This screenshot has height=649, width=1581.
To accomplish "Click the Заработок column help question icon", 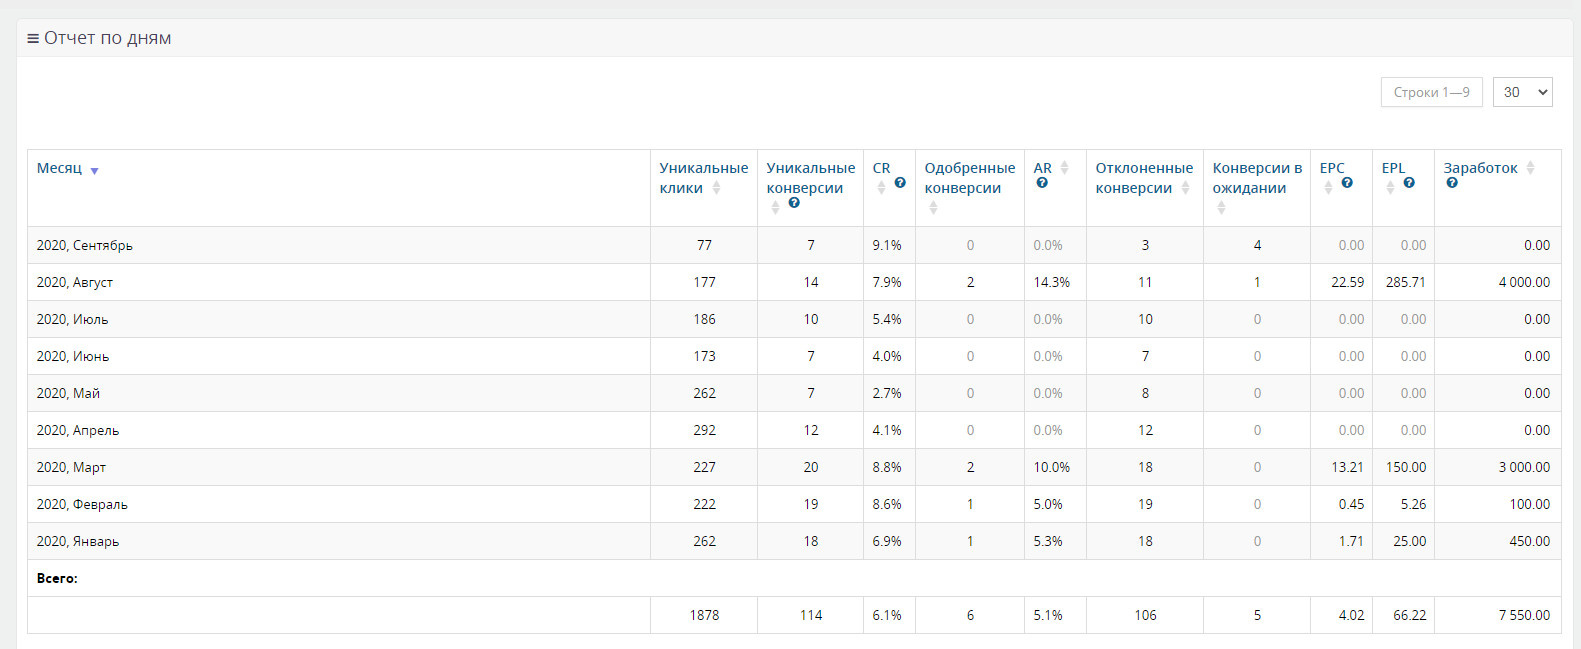I will [x=1452, y=183].
